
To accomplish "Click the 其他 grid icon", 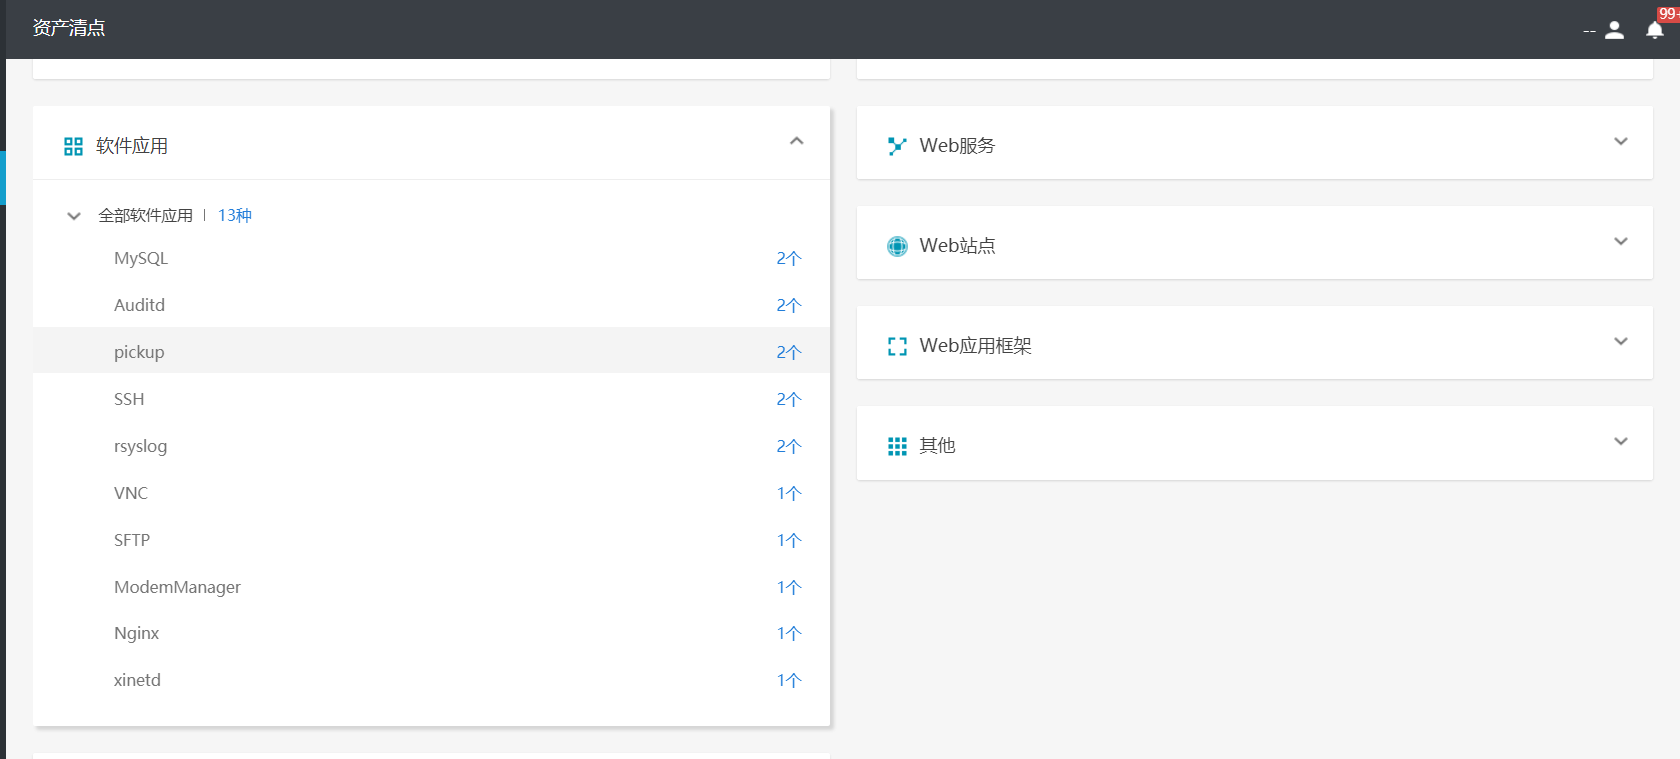I will [x=897, y=446].
